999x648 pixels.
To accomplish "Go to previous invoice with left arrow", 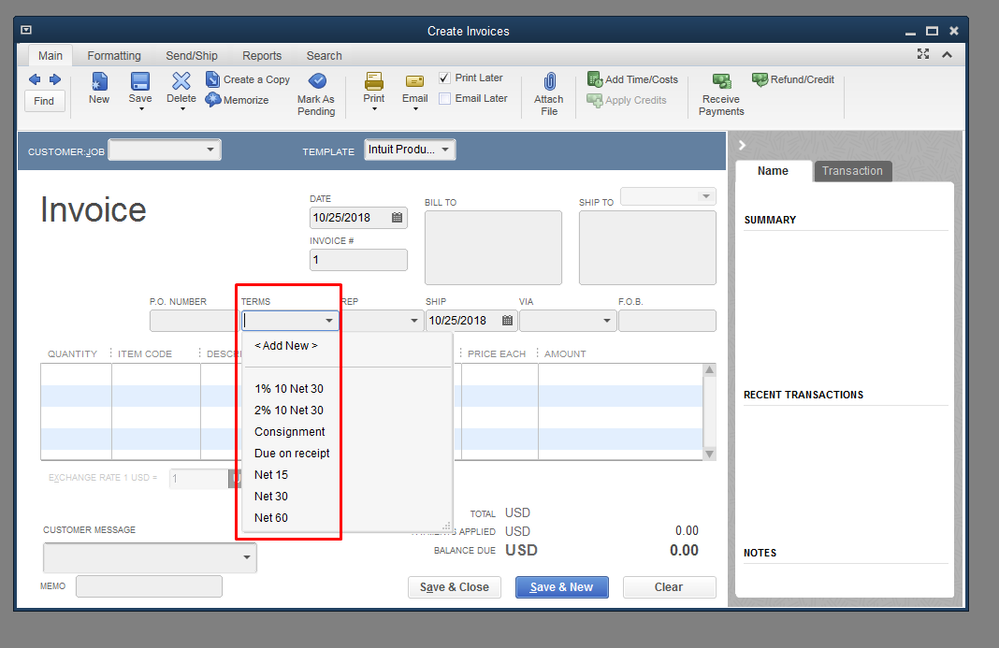I will pyautogui.click(x=34, y=80).
